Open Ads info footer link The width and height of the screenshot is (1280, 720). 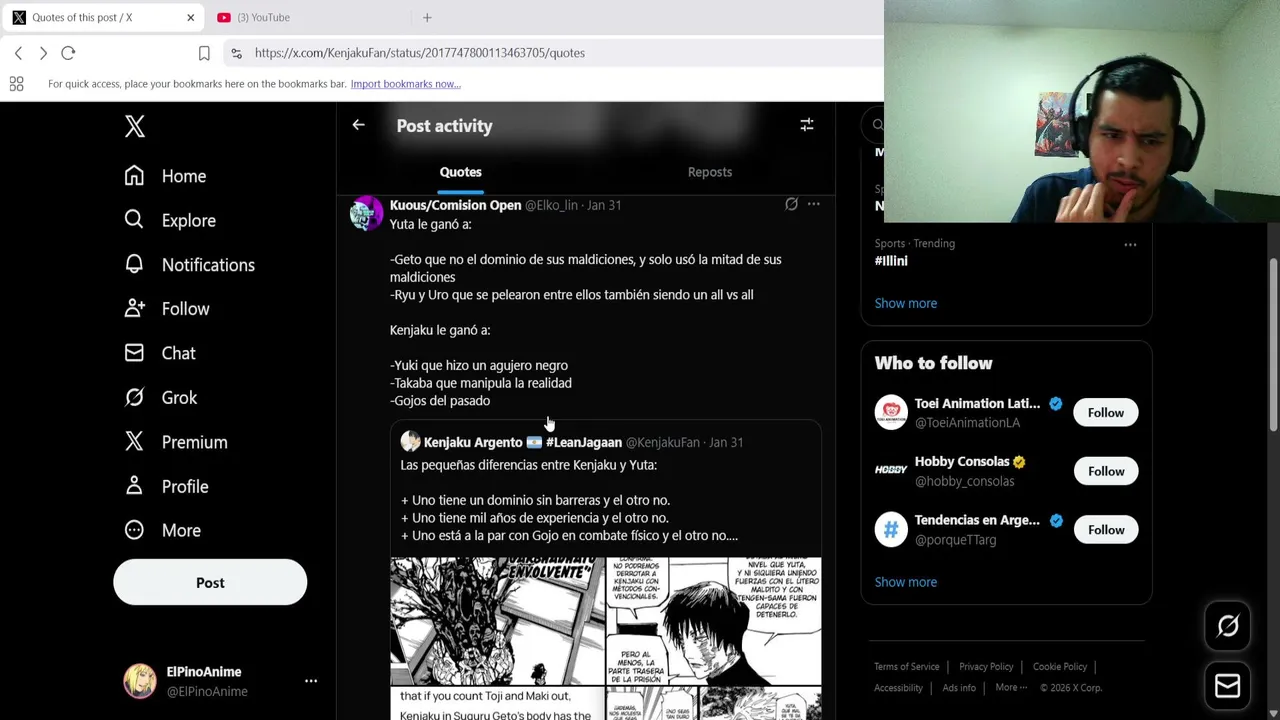click(959, 688)
